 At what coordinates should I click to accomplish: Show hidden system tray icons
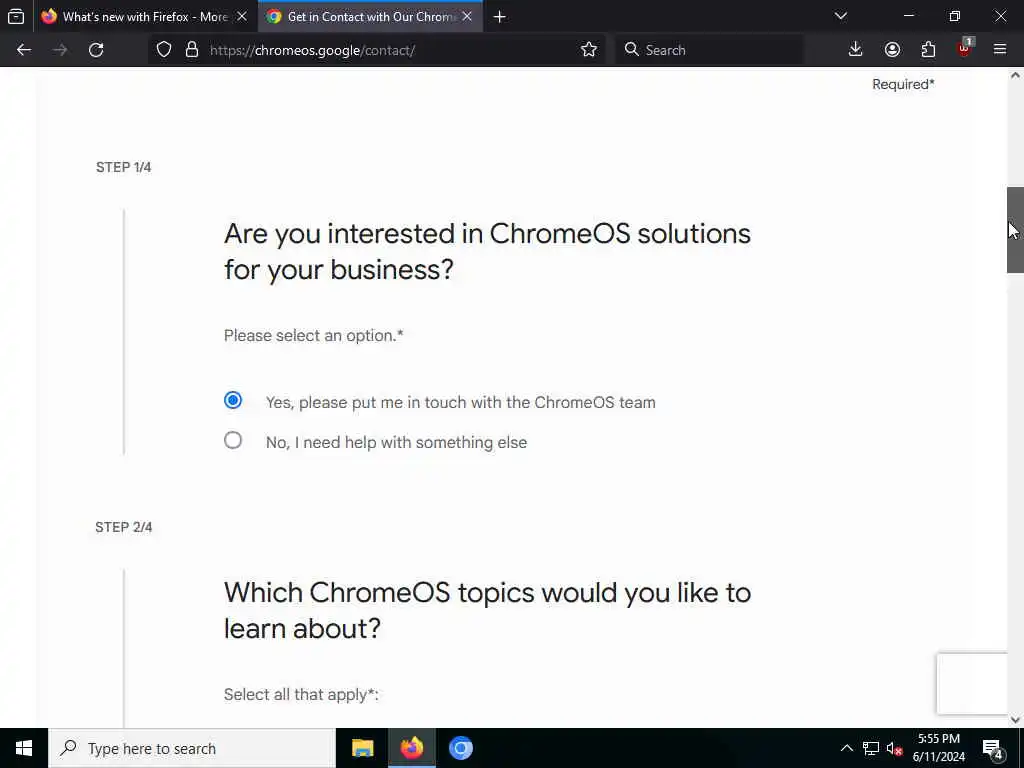(846, 748)
